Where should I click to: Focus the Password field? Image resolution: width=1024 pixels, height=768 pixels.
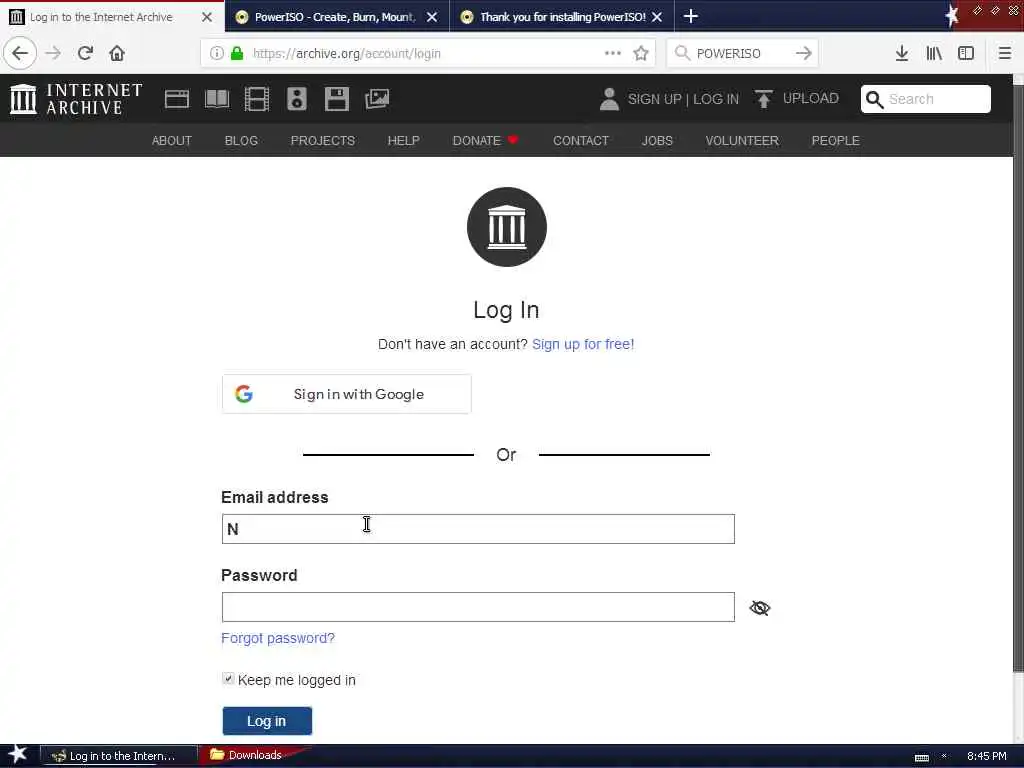[x=478, y=607]
